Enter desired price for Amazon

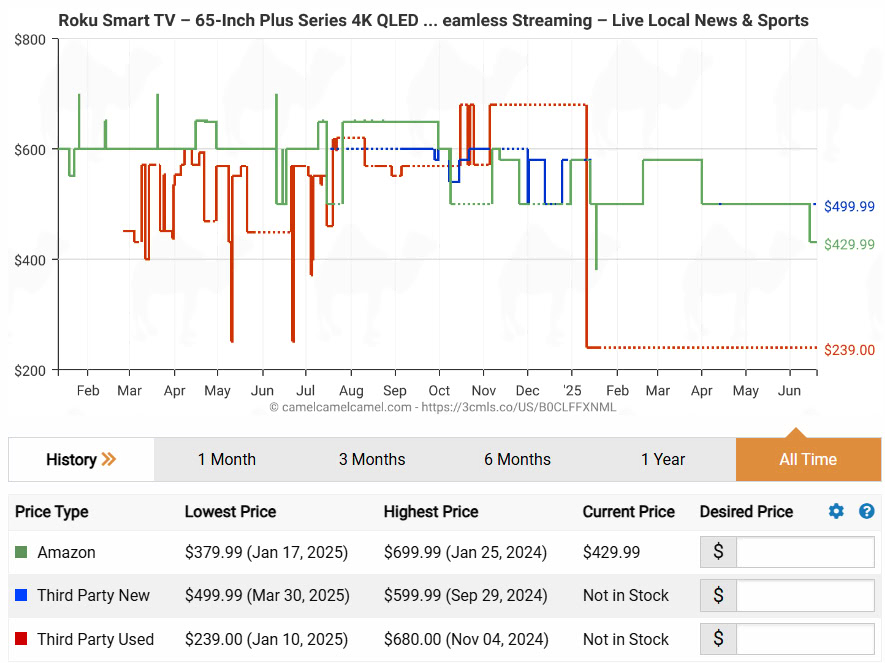point(804,552)
